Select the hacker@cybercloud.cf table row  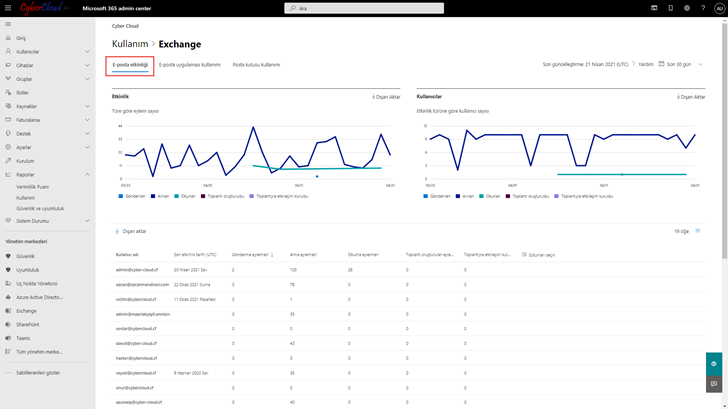(x=409, y=358)
